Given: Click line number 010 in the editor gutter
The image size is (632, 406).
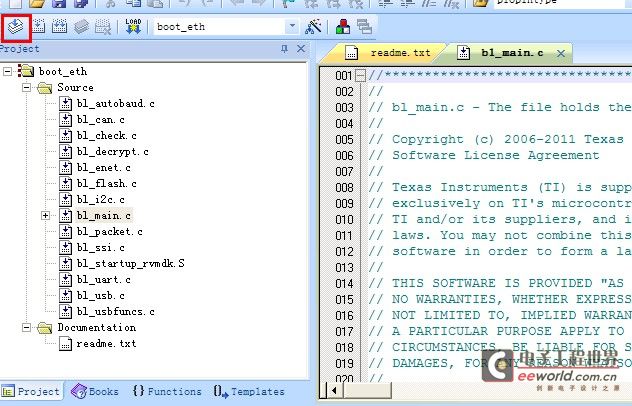Looking at the screenshot, I should 344,220.
